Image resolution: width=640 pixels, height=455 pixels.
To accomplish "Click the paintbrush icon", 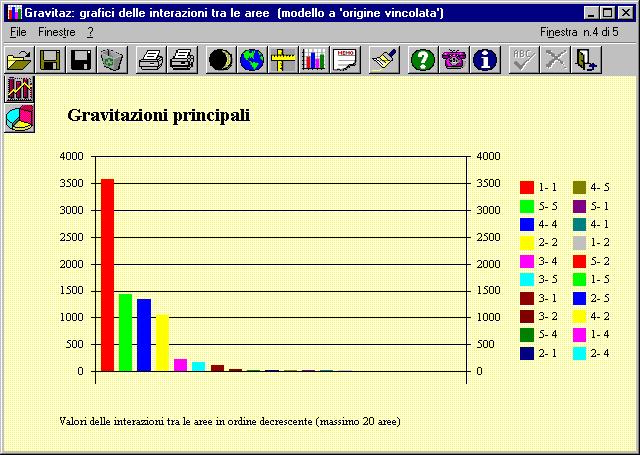I will point(384,60).
